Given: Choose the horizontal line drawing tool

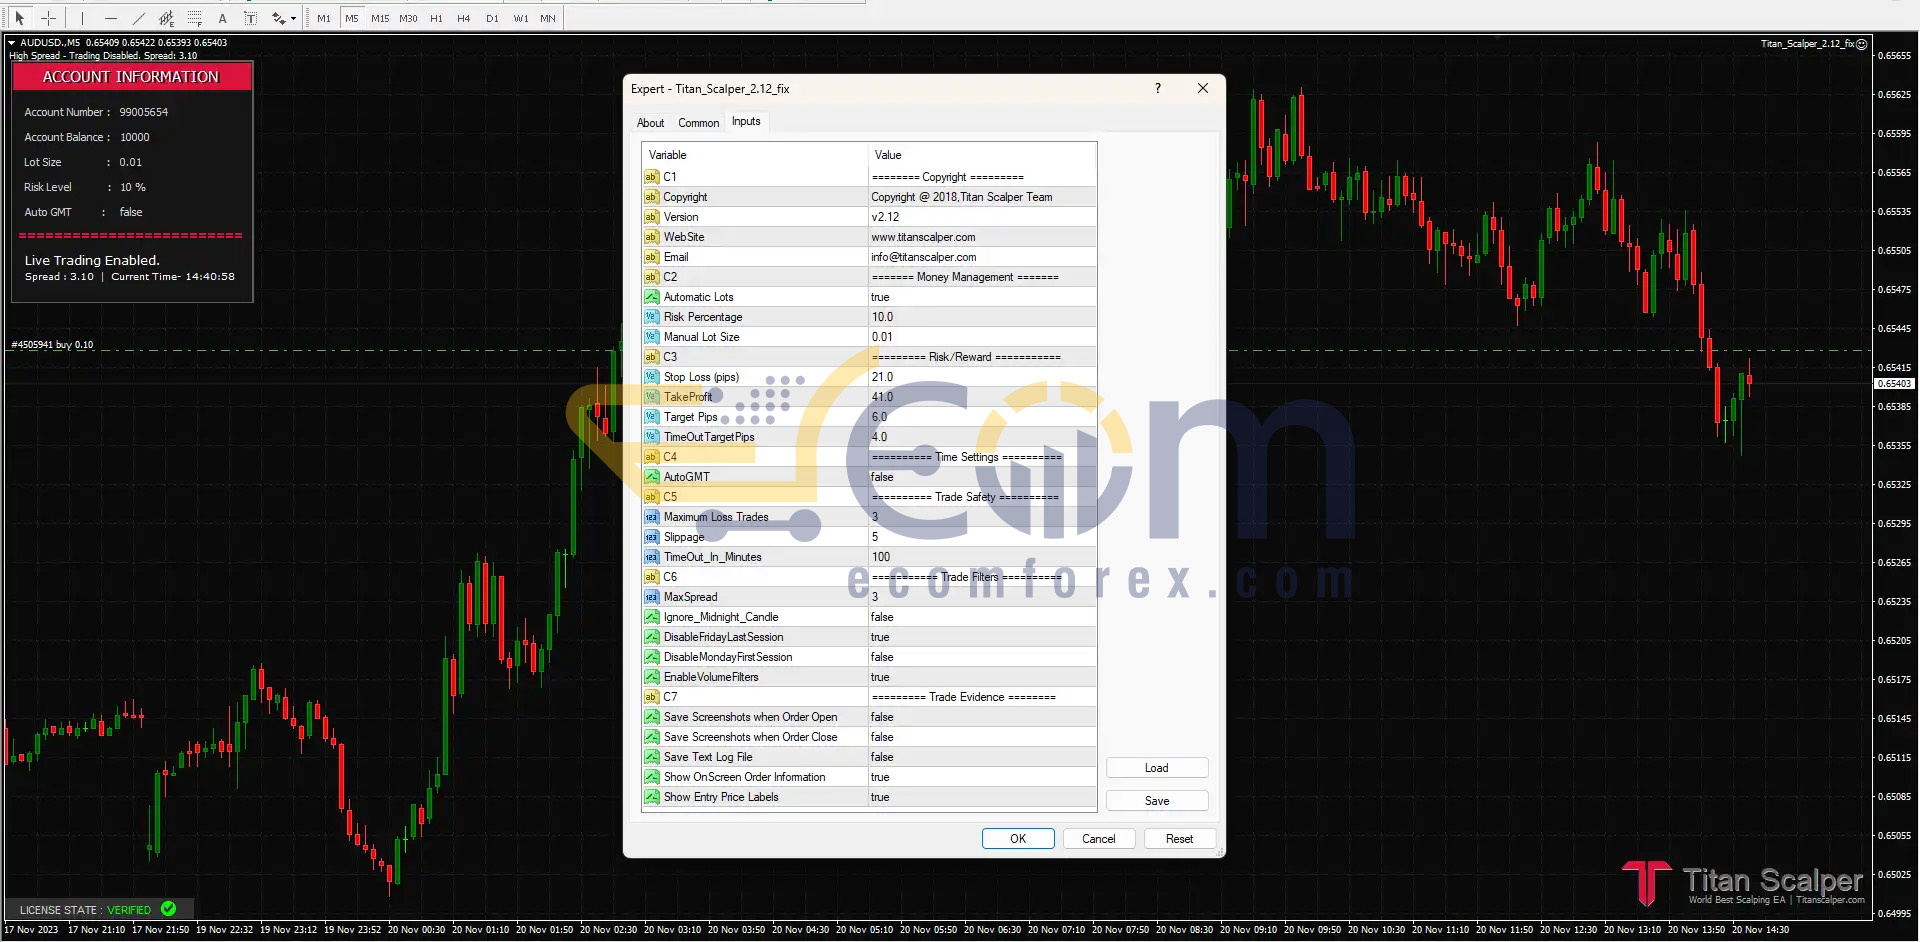Looking at the screenshot, I should [x=110, y=18].
